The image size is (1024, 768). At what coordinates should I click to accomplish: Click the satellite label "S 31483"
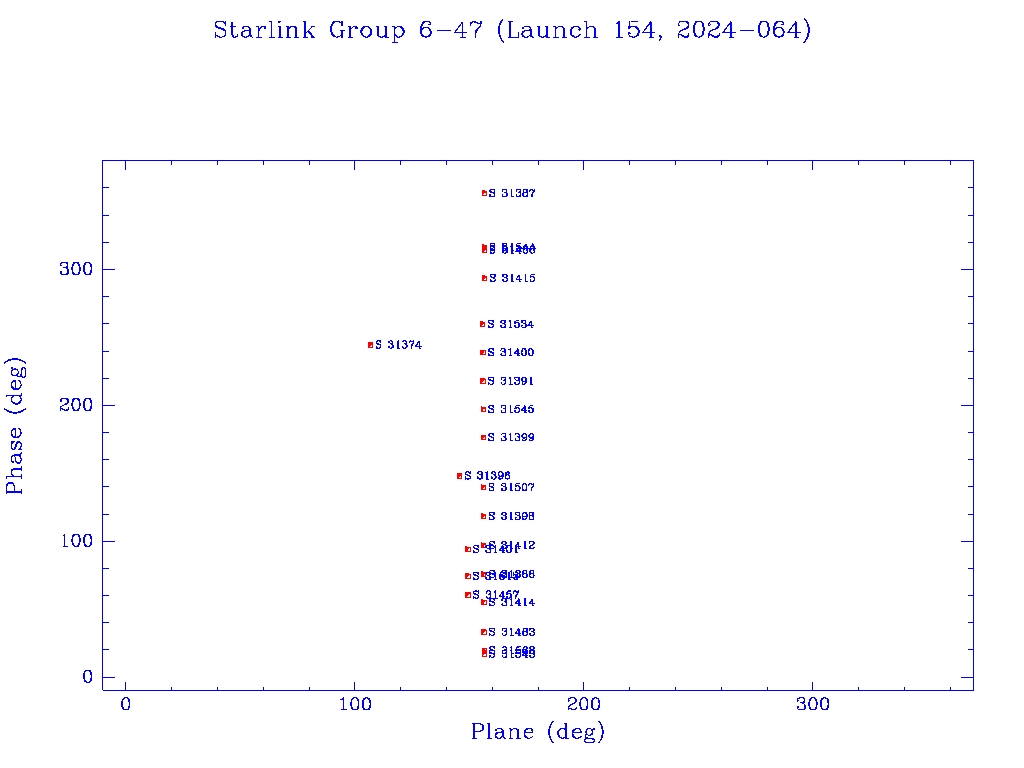pyautogui.click(x=512, y=632)
